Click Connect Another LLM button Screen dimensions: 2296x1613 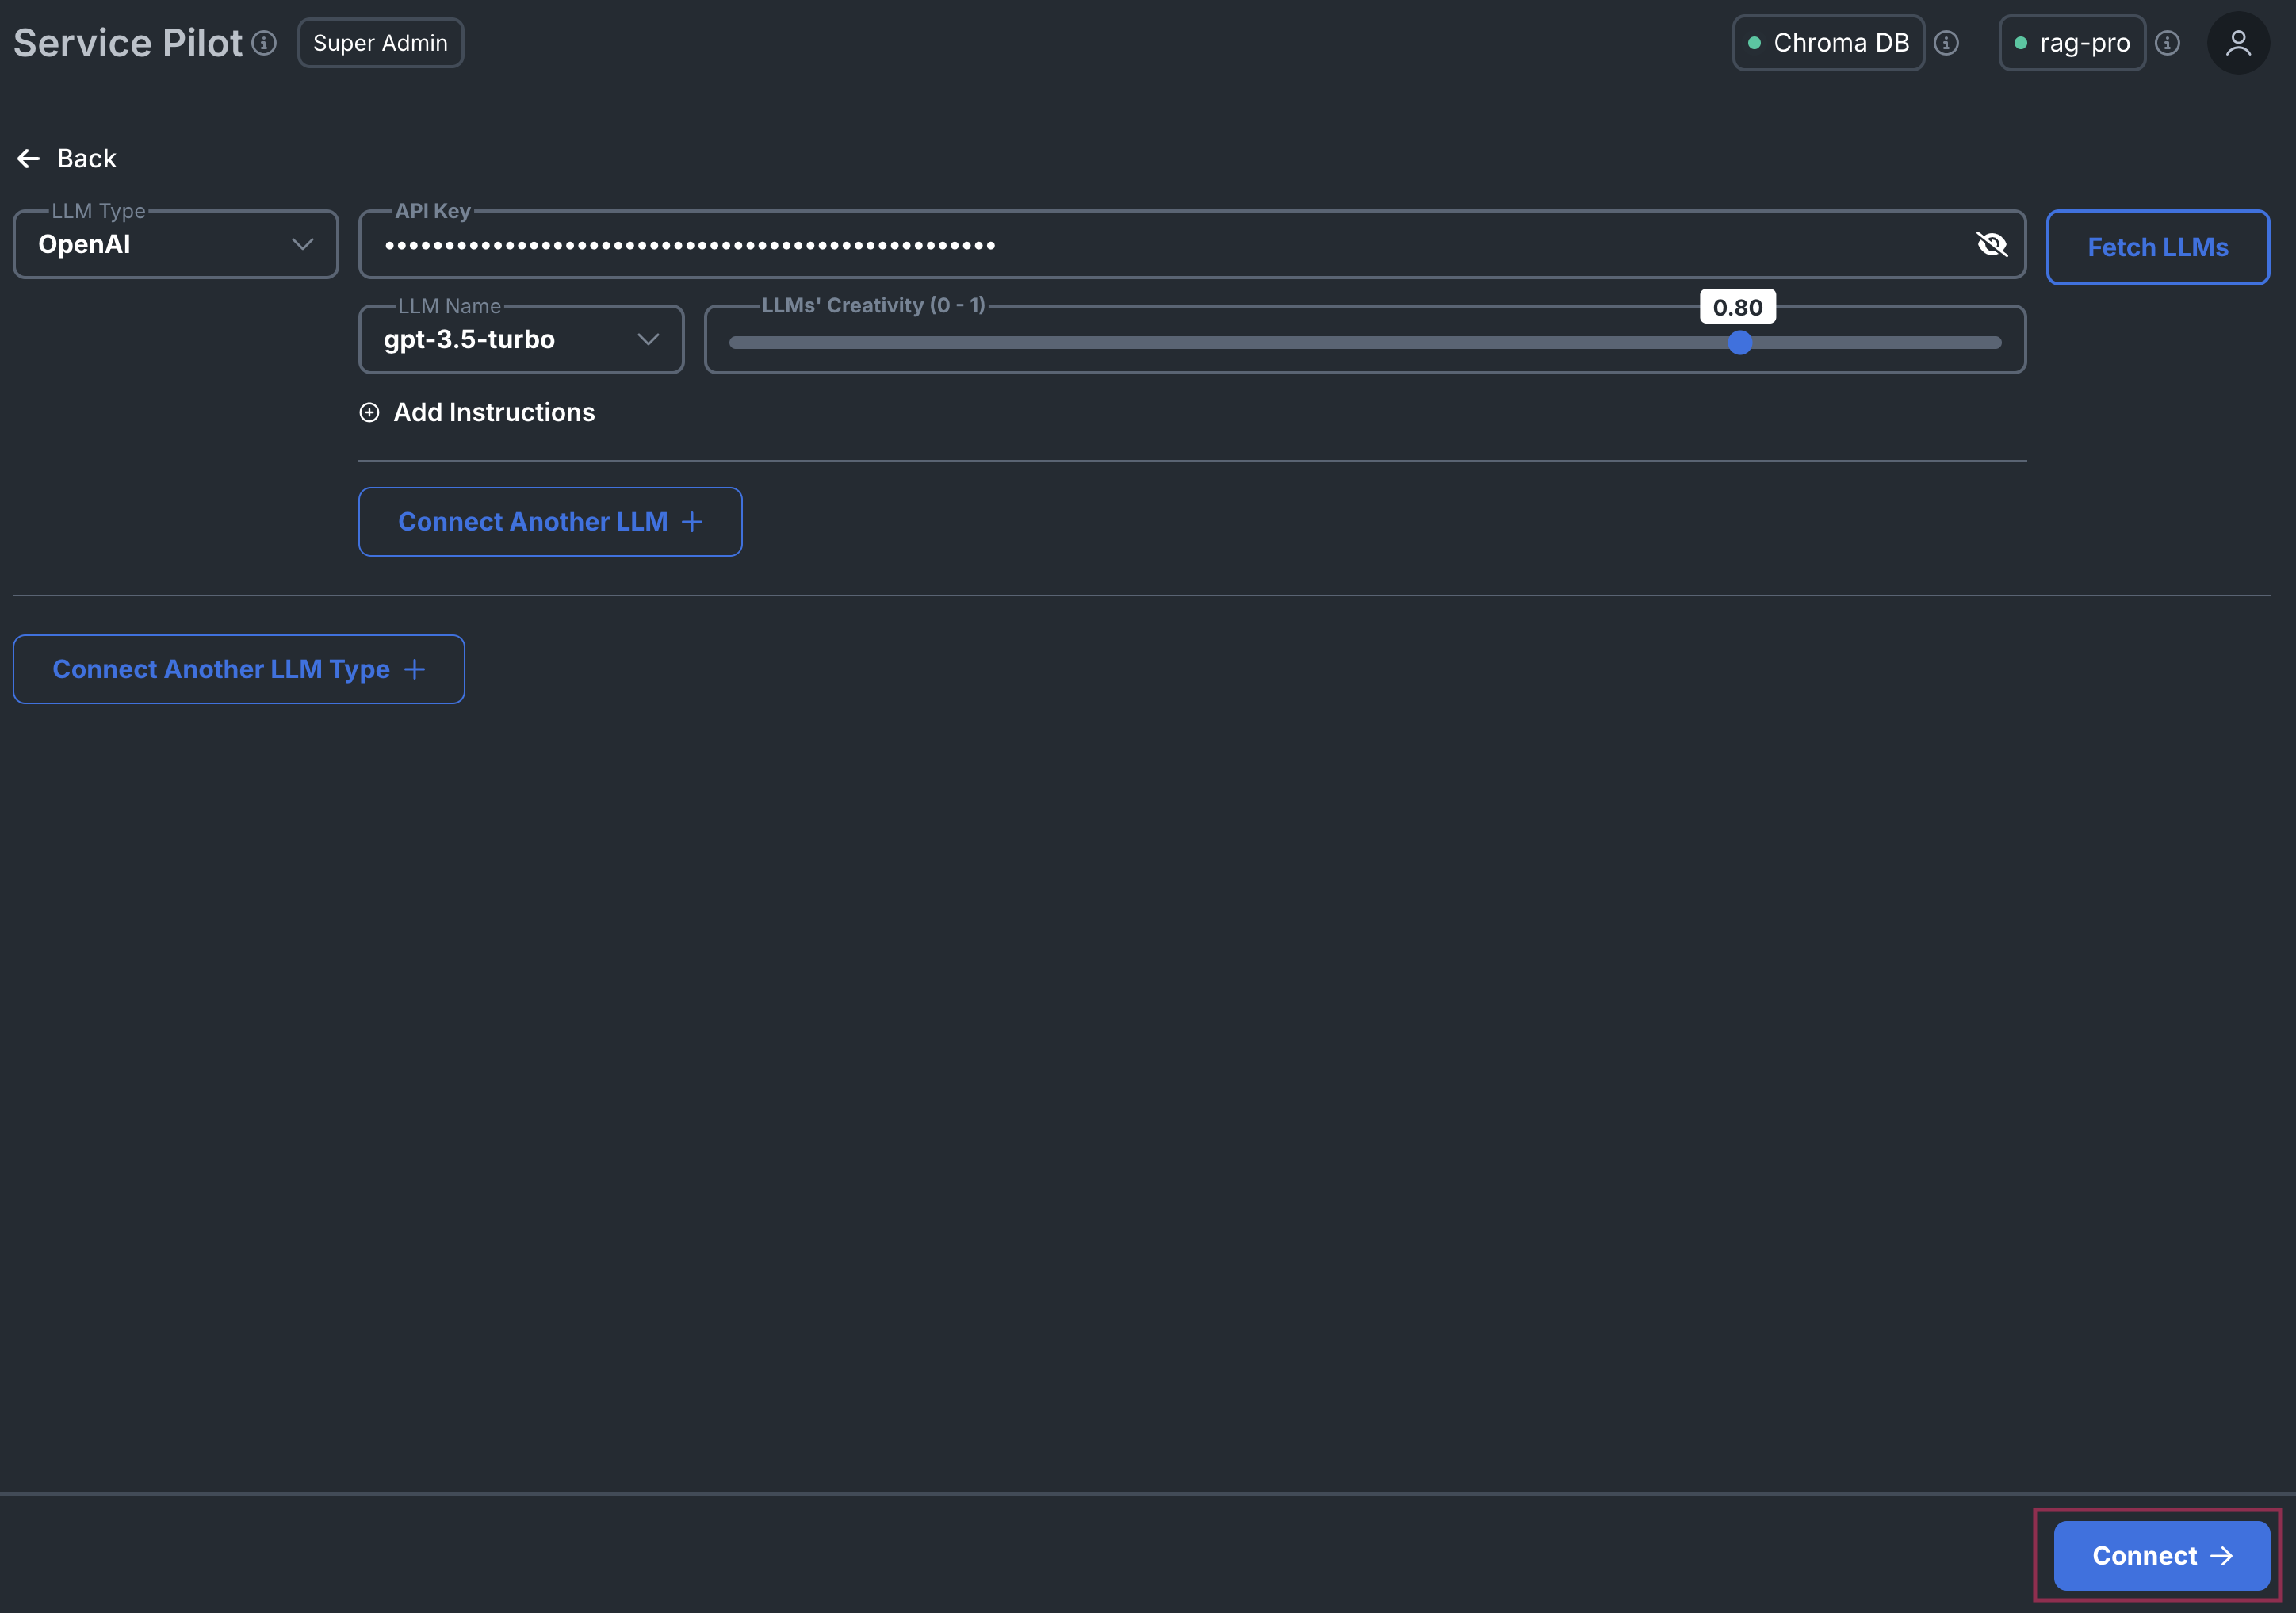(550, 522)
